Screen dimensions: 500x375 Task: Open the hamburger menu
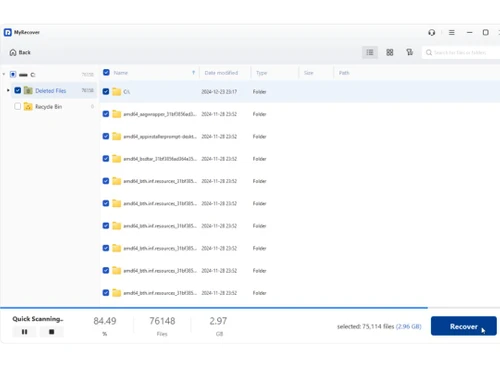tap(452, 32)
